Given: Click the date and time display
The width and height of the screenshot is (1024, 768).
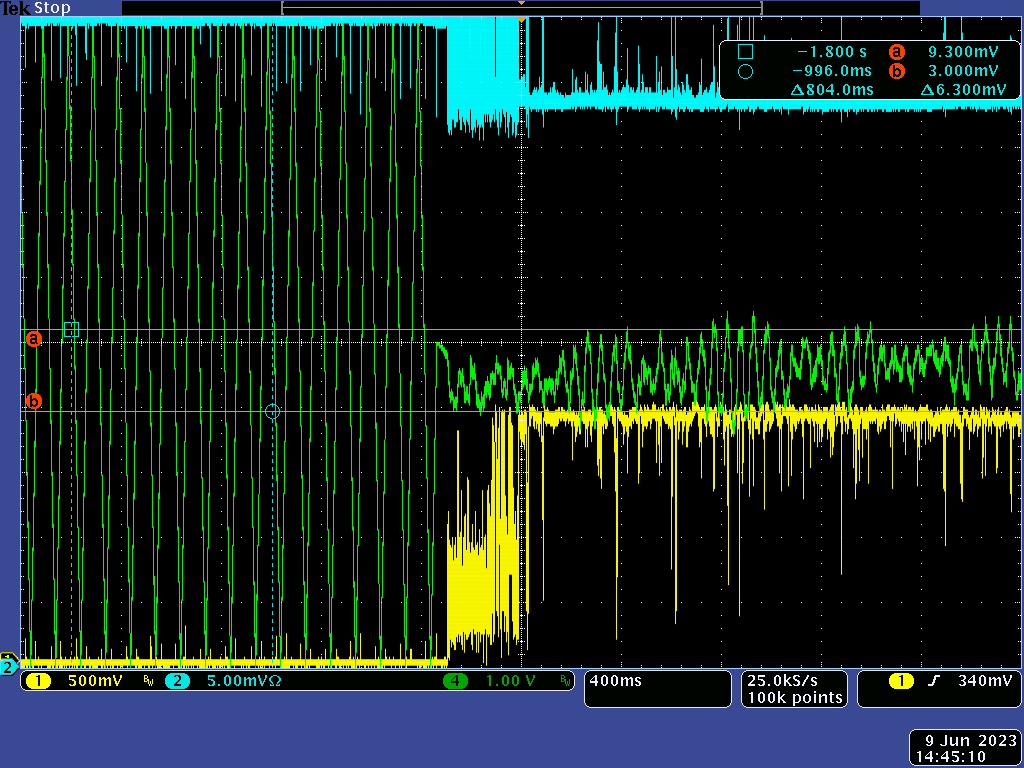Looking at the screenshot, I should coord(964,748).
